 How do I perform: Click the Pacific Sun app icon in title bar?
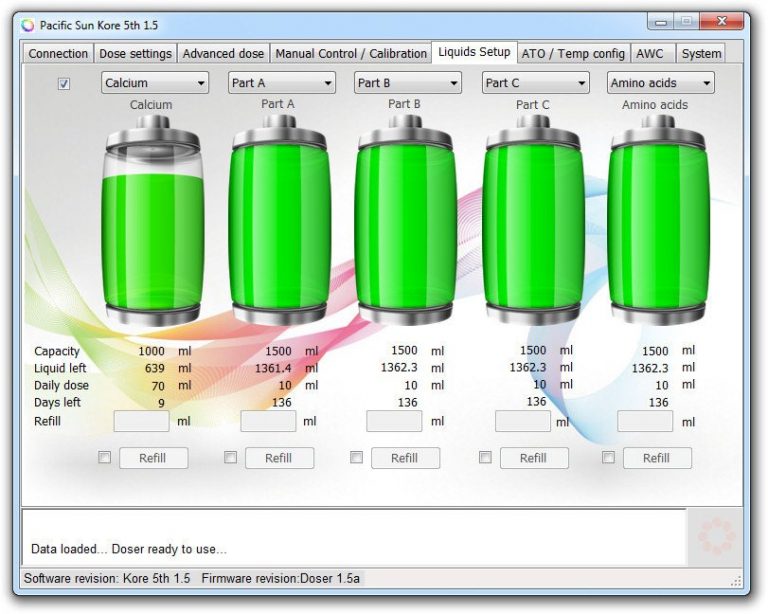[28, 25]
